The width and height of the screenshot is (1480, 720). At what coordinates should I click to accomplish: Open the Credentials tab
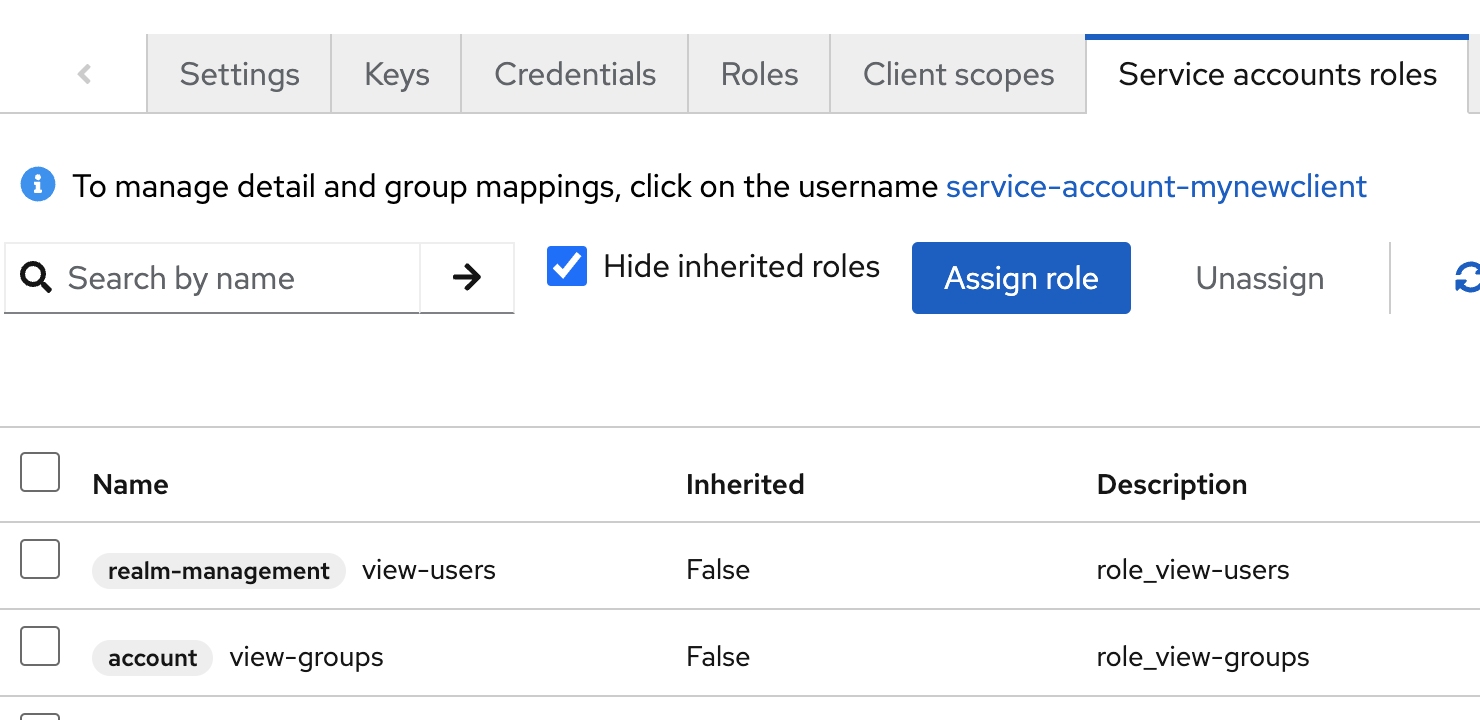(x=574, y=73)
